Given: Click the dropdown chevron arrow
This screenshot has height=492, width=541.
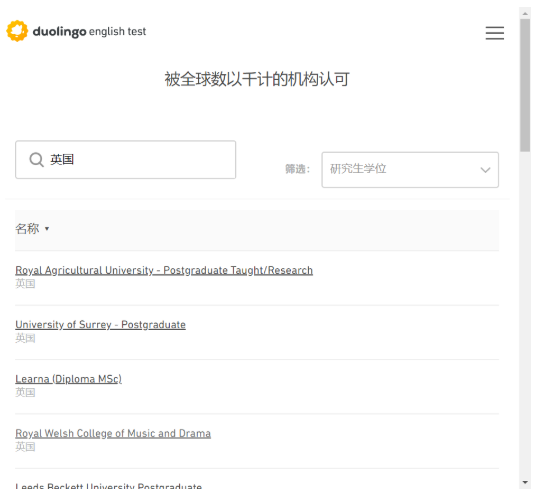Looking at the screenshot, I should (x=485, y=170).
